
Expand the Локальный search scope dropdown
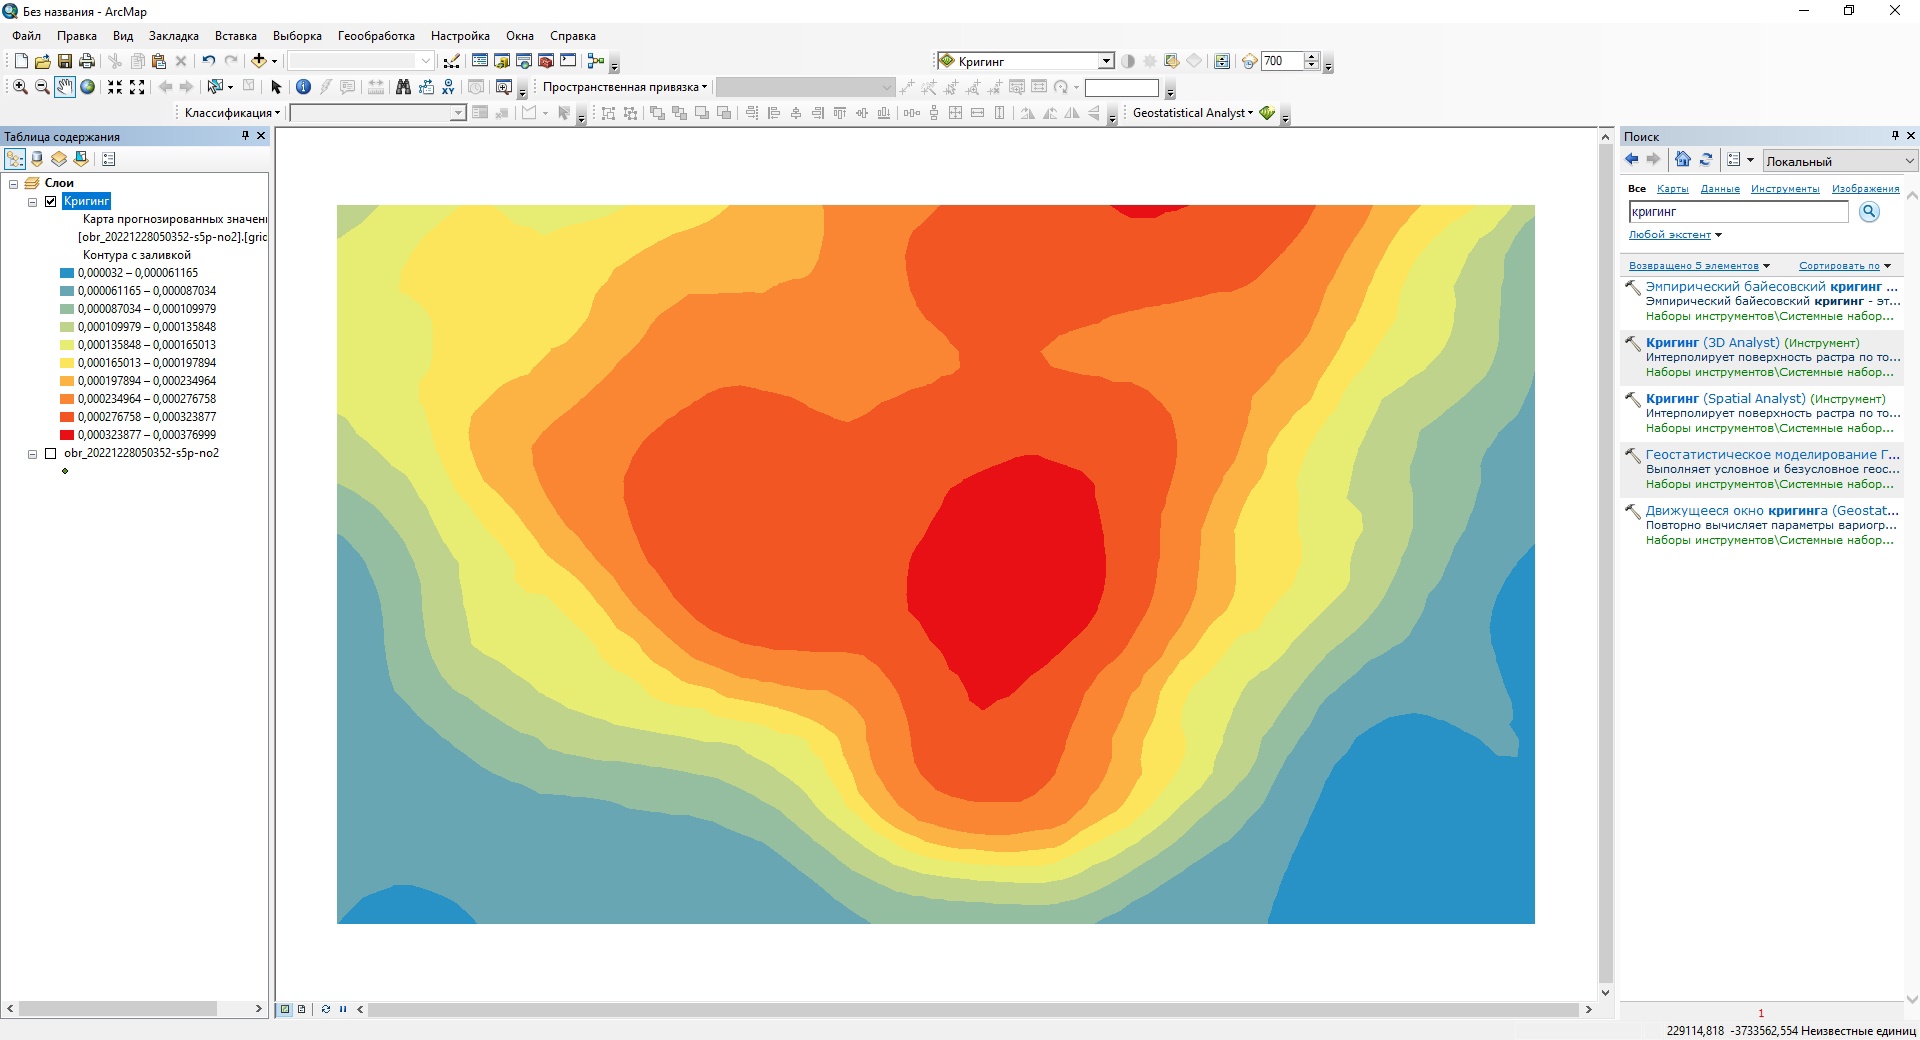[x=1908, y=161]
